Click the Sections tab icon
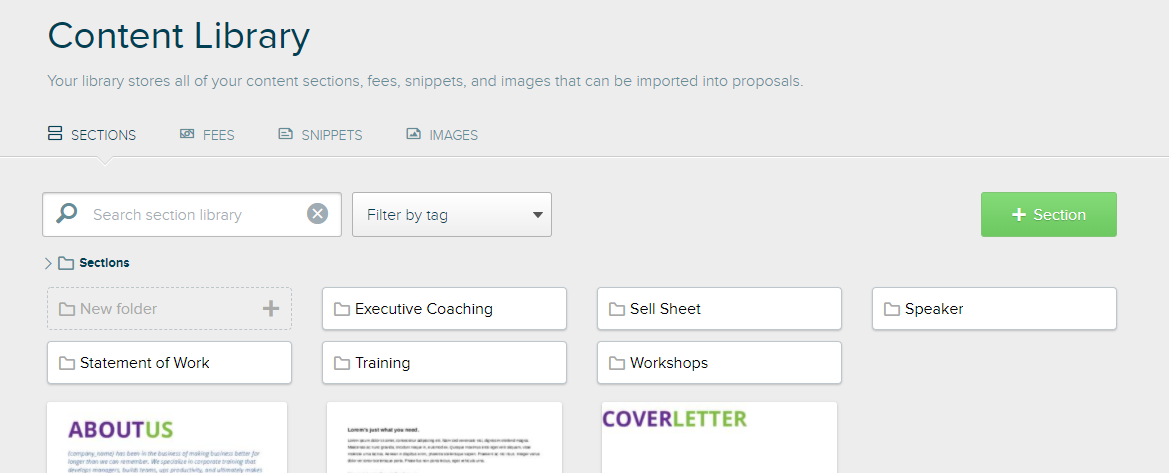Screen dimensions: 1169x473 tap(54, 134)
